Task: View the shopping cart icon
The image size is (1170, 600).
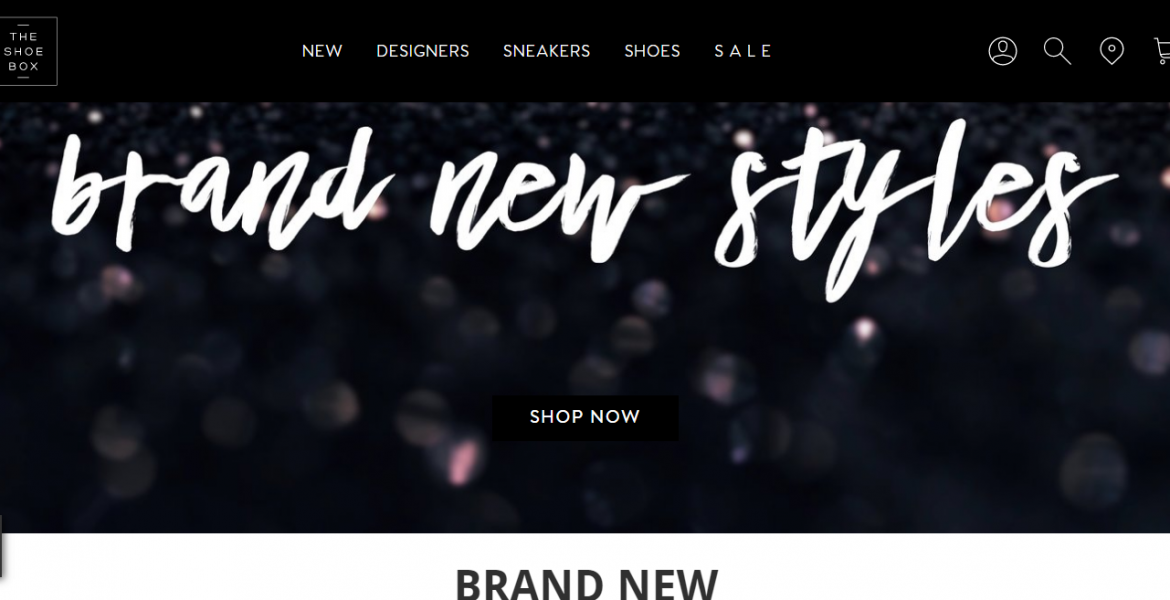Action: (x=1162, y=51)
